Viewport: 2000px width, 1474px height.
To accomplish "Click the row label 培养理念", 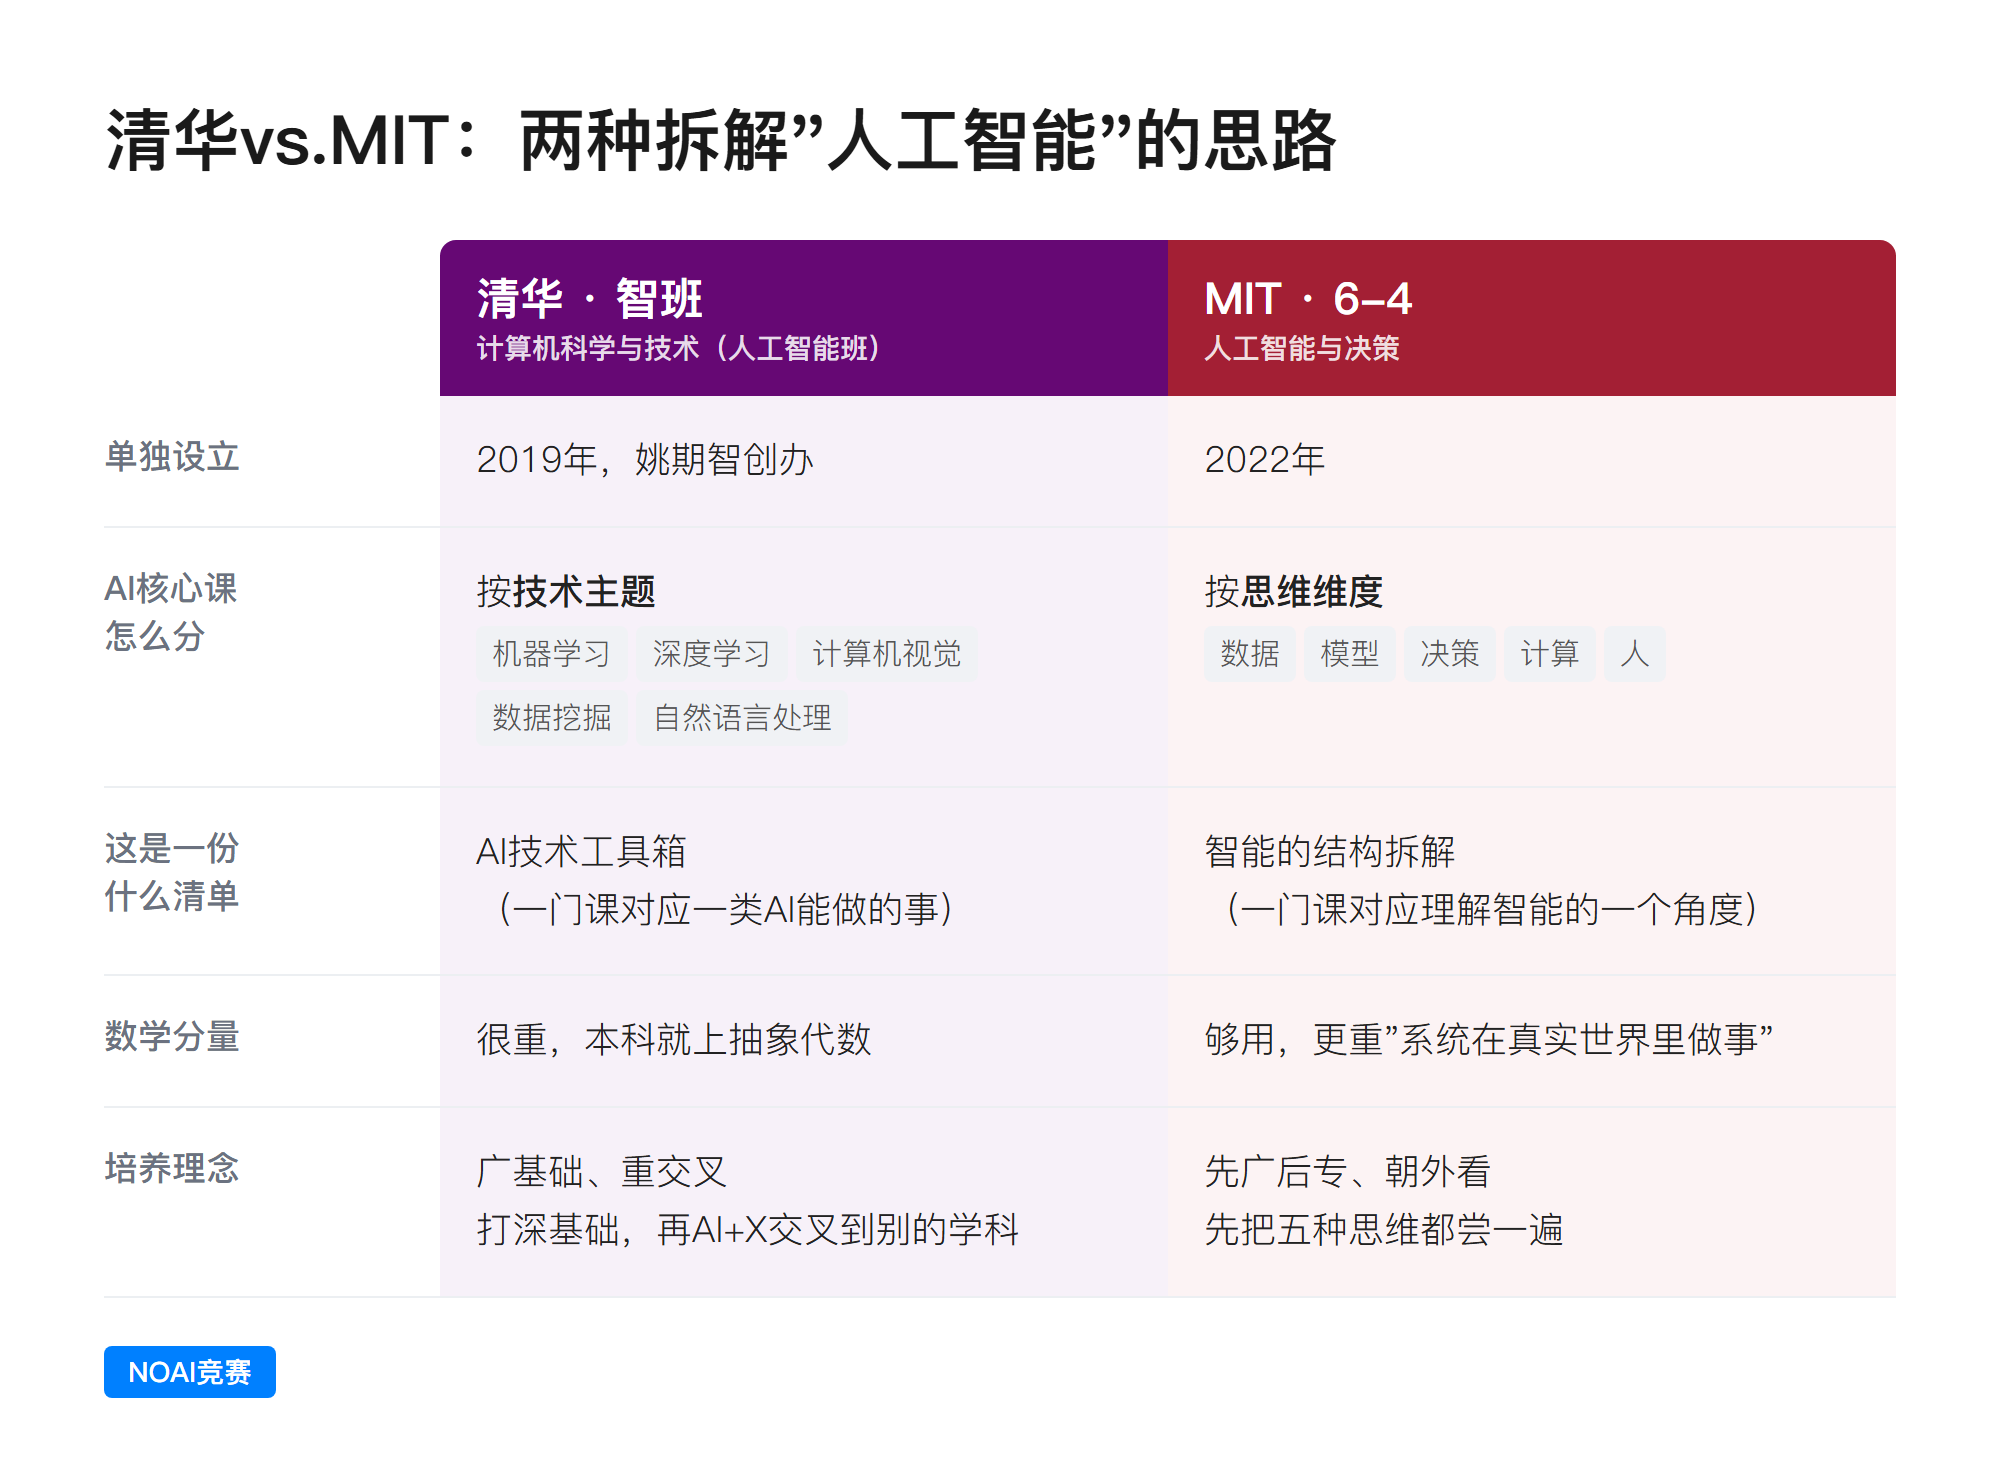I will 172,1168.
